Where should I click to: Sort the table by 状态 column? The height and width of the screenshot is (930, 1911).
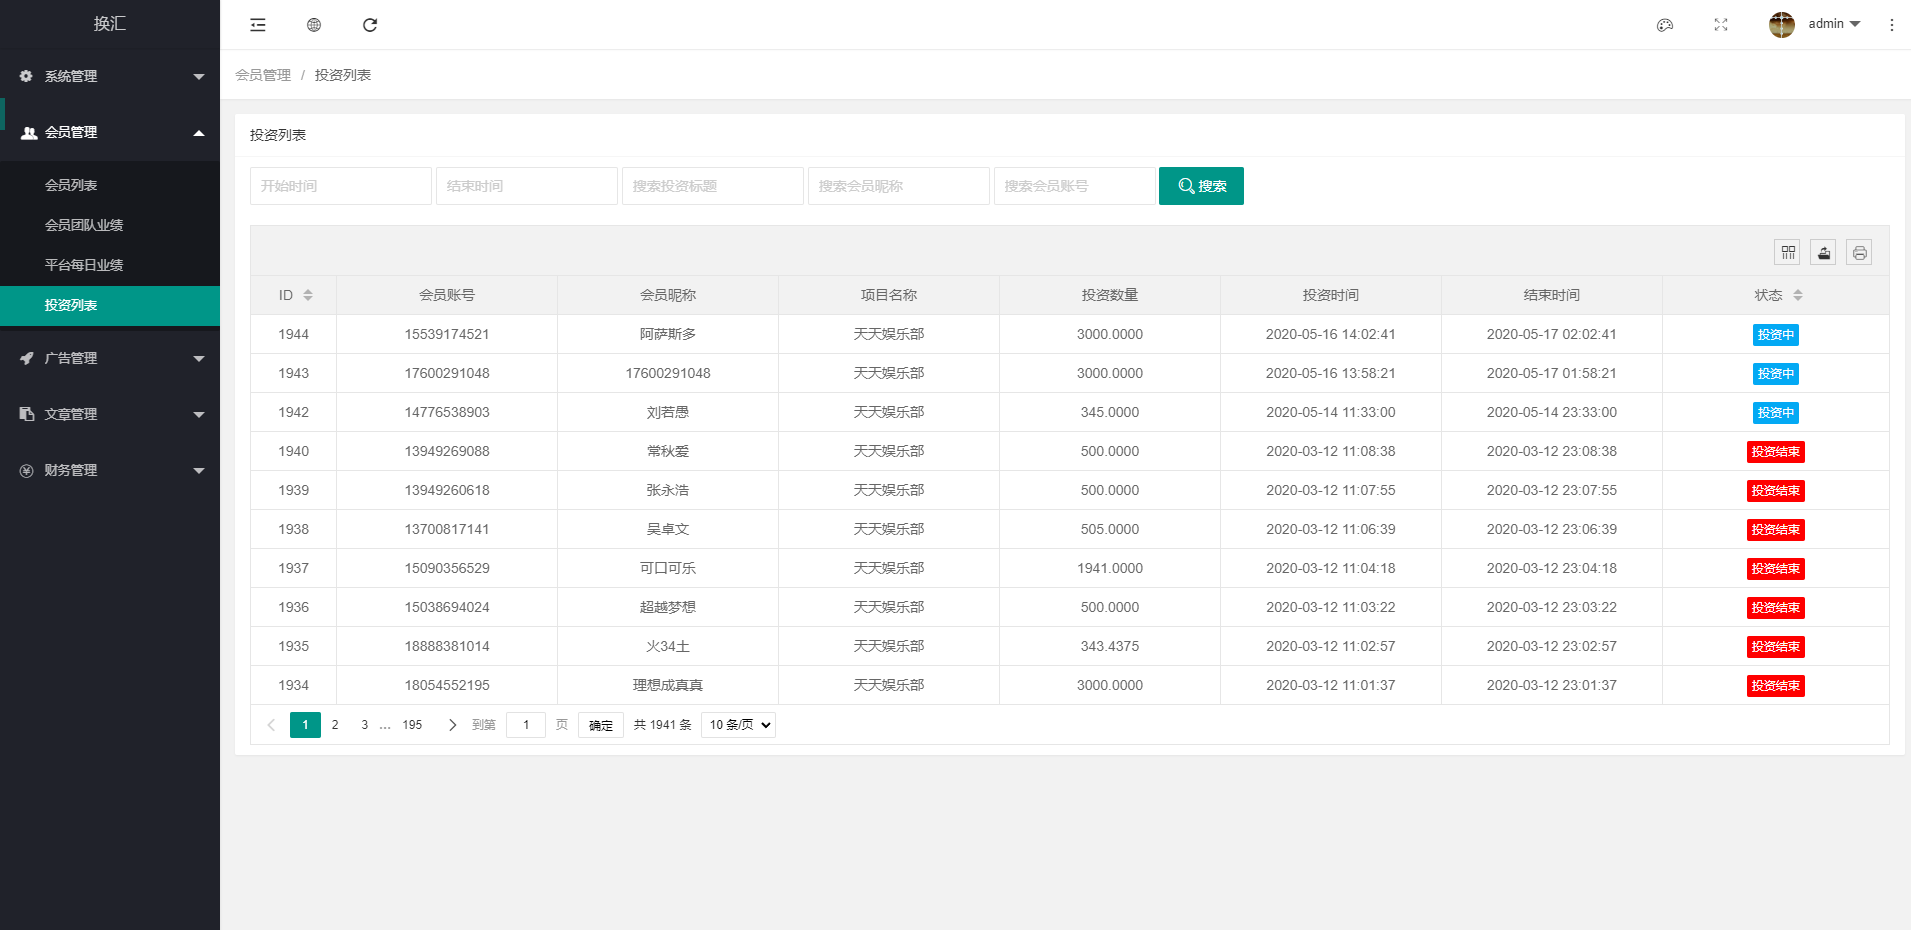[1797, 295]
